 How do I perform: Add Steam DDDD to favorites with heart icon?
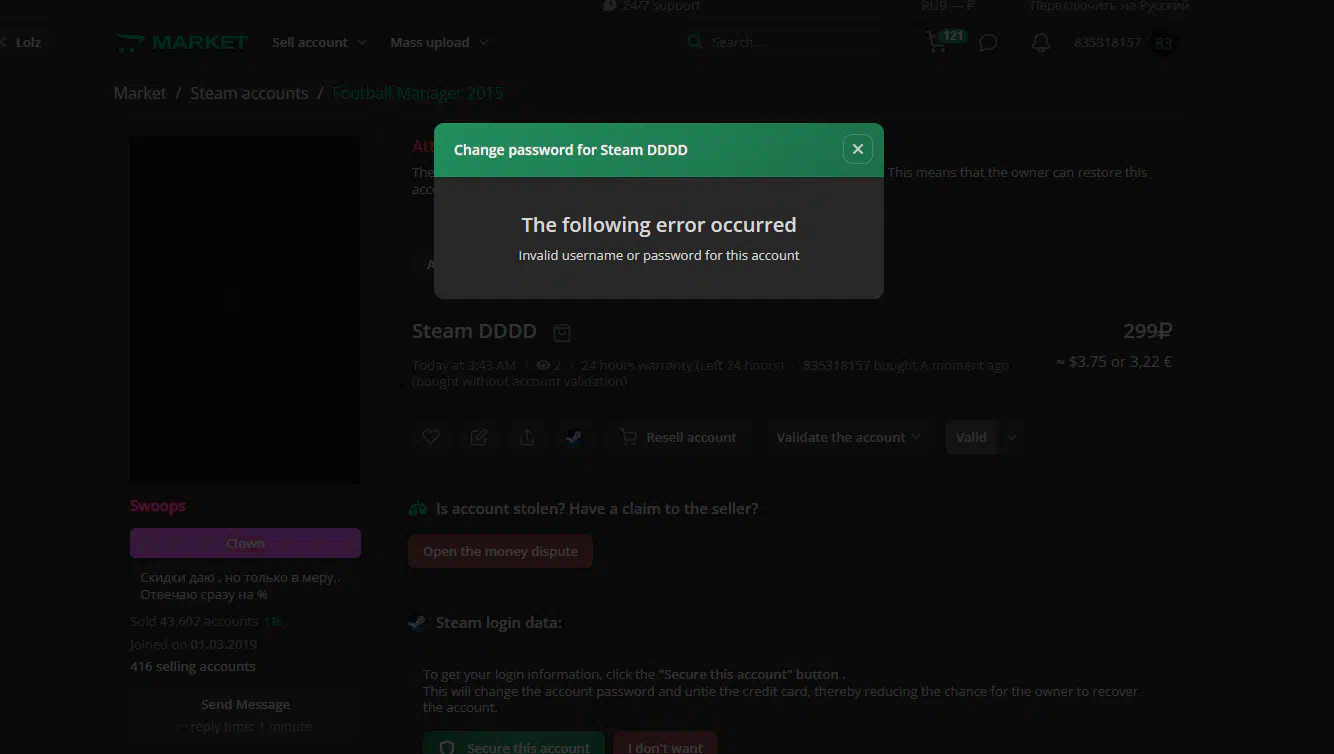[431, 437]
